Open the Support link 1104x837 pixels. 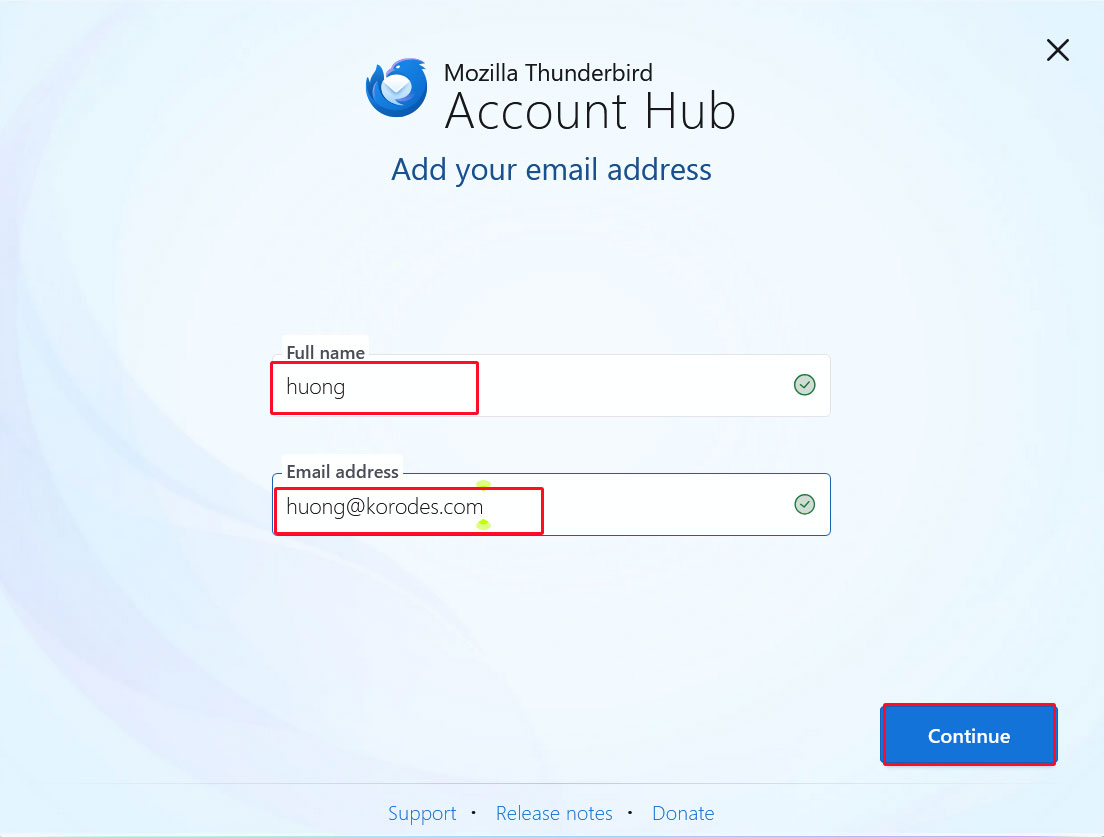click(422, 813)
